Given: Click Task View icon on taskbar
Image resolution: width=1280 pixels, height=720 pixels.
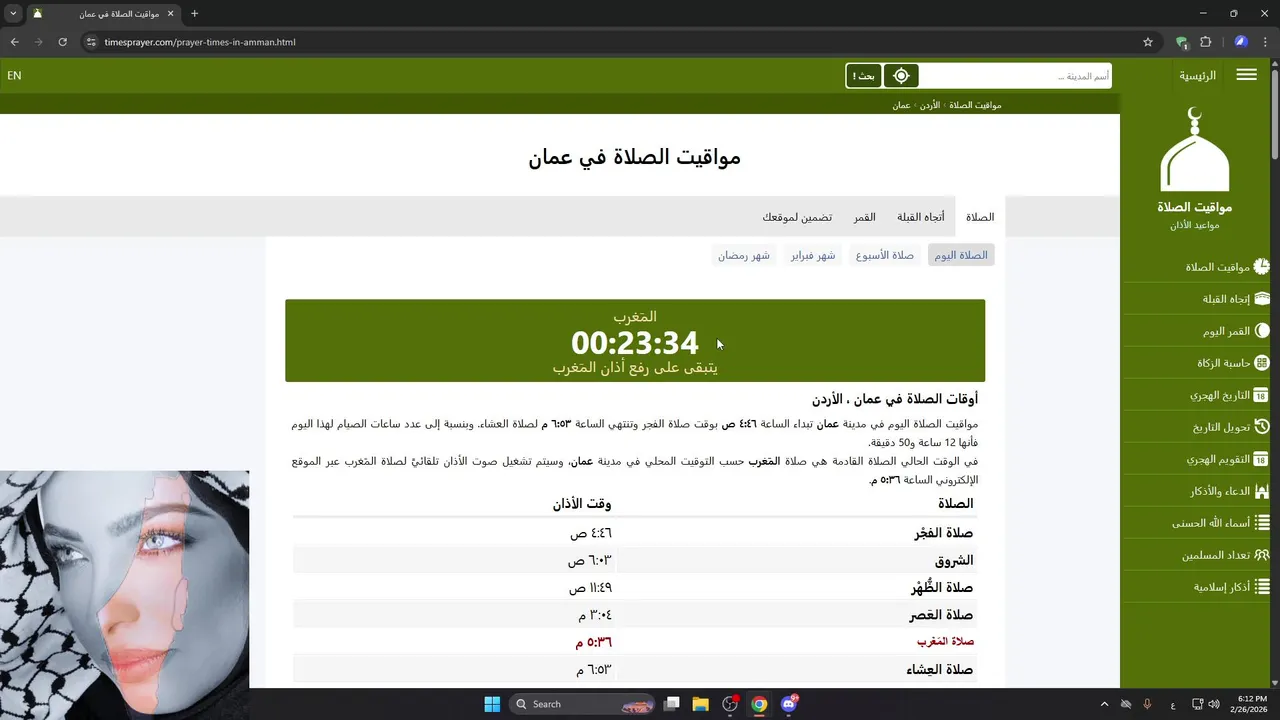Looking at the screenshot, I should 672,704.
